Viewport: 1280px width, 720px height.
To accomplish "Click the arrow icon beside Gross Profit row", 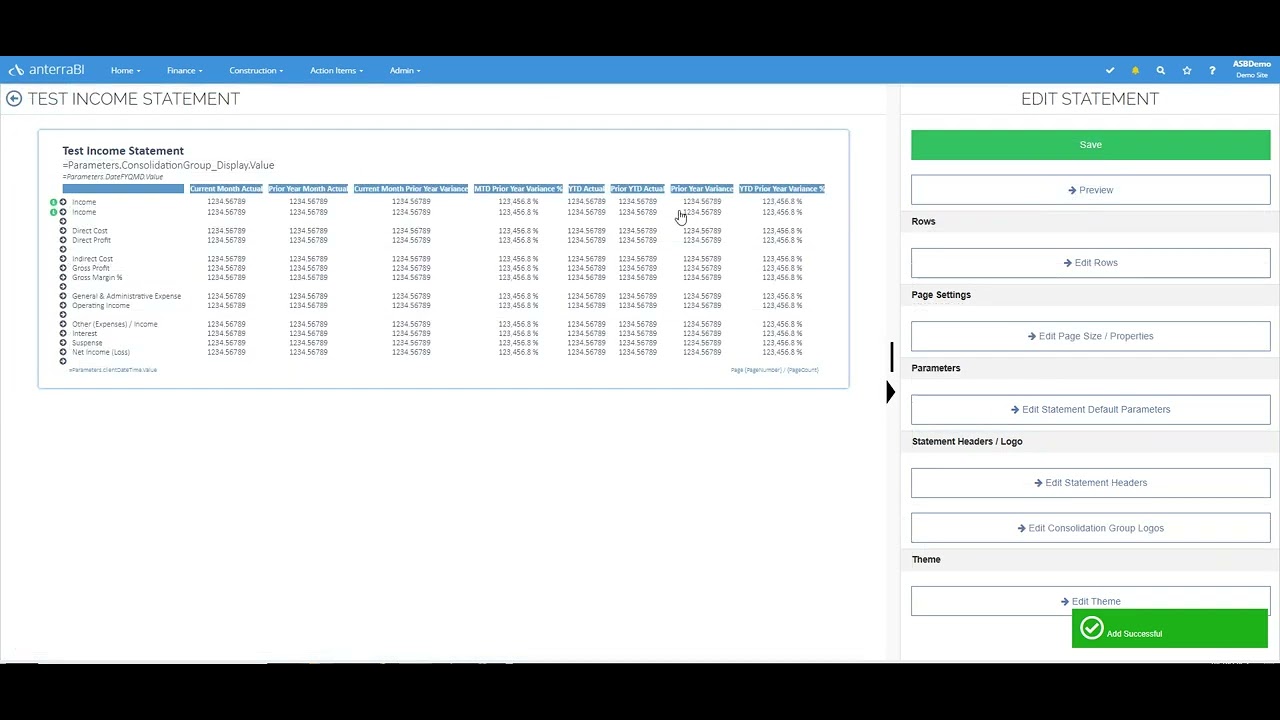I will (63, 268).
